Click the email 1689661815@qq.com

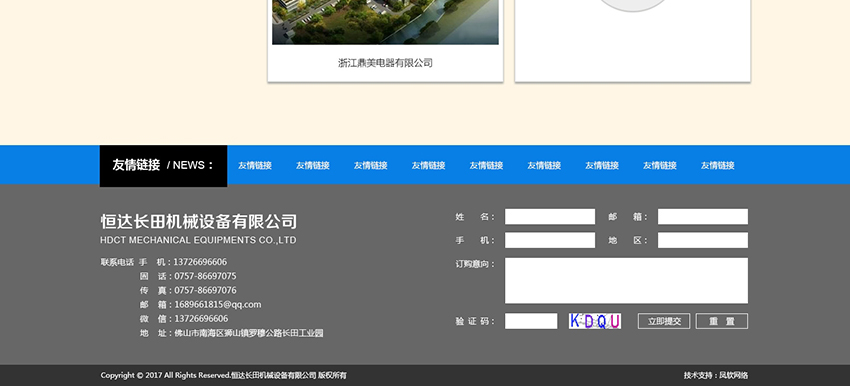click(217, 304)
